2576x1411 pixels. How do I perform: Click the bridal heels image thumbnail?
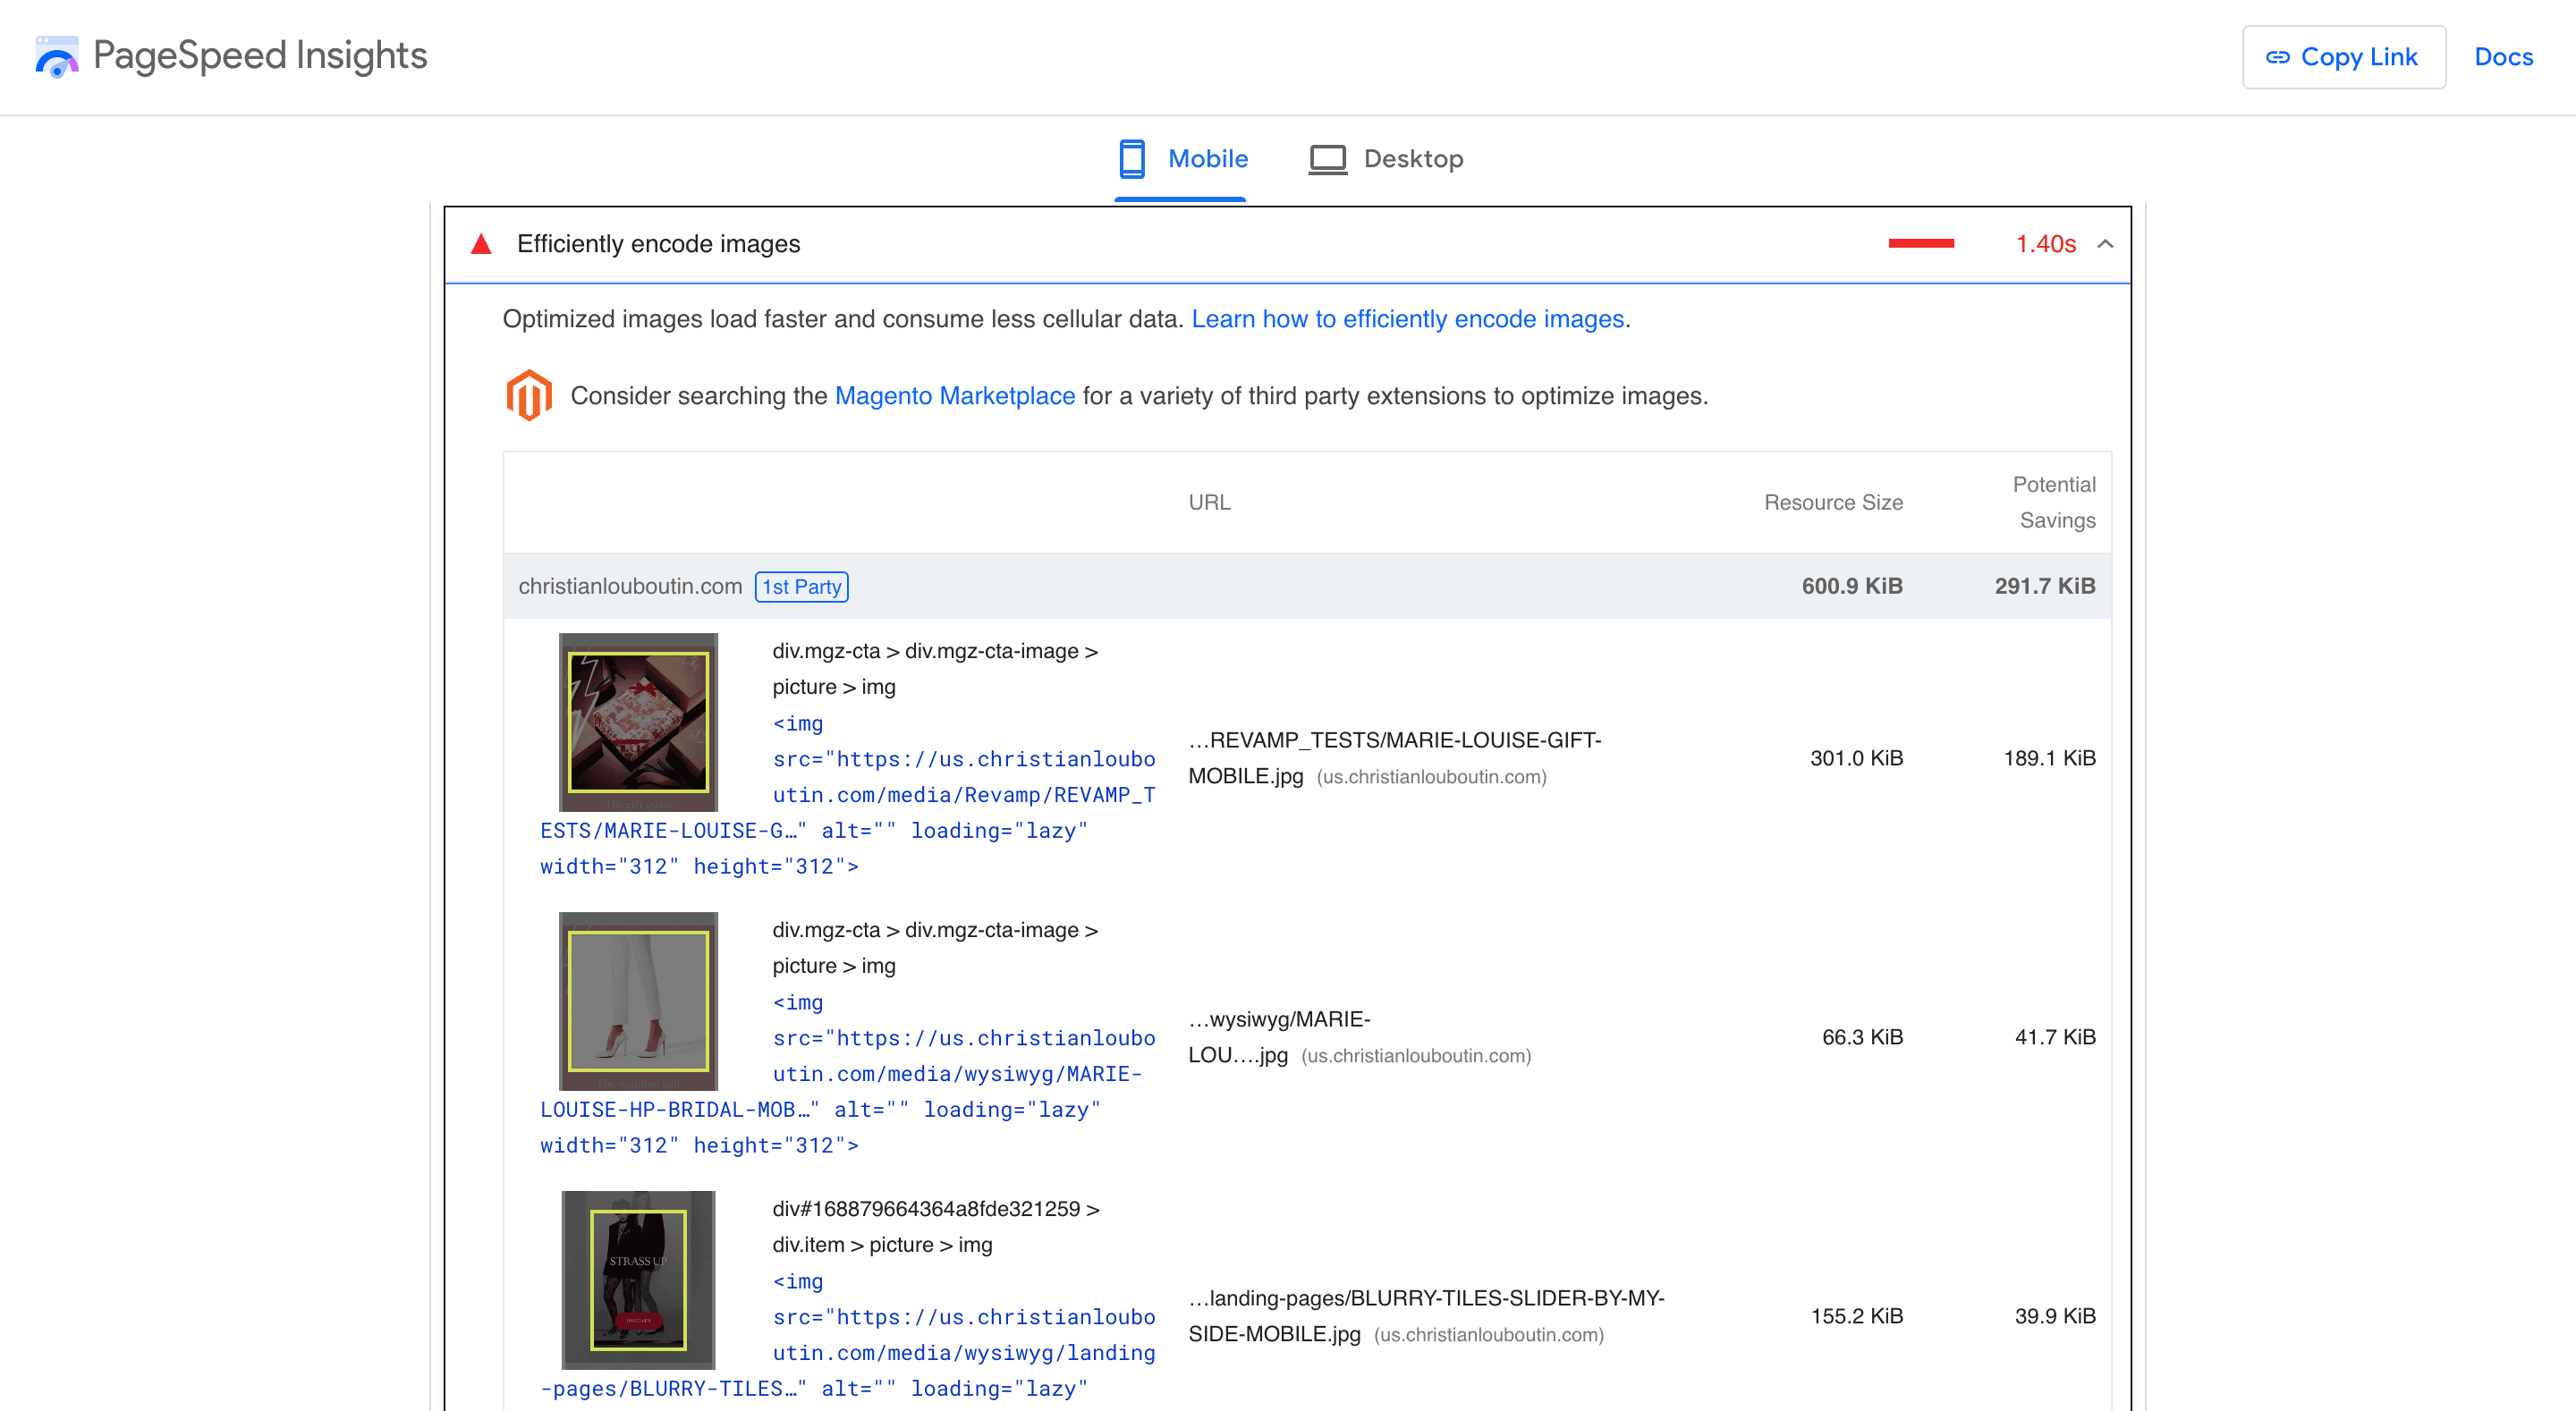coord(638,1000)
